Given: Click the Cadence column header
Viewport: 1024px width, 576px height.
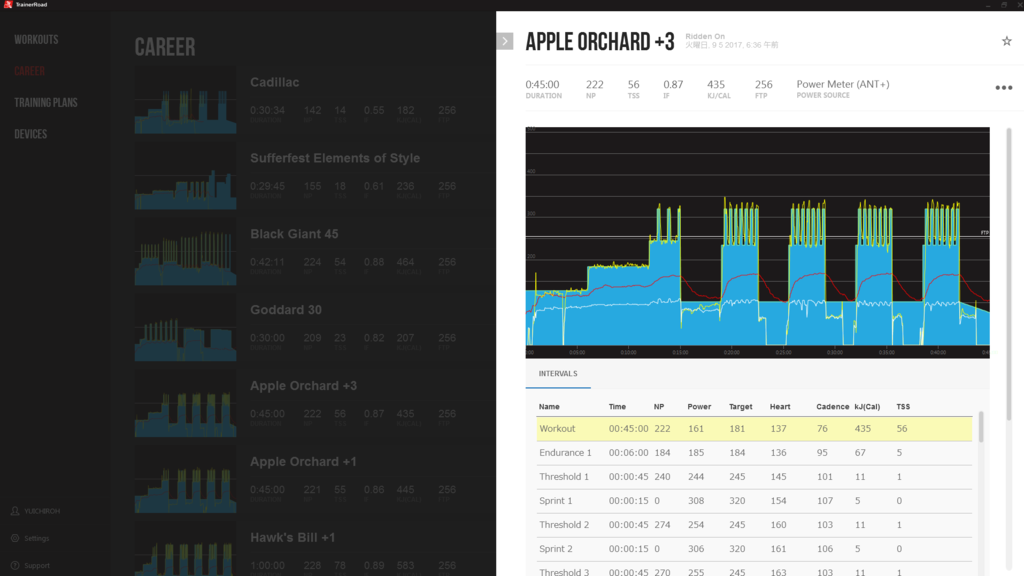Looking at the screenshot, I should tap(832, 407).
